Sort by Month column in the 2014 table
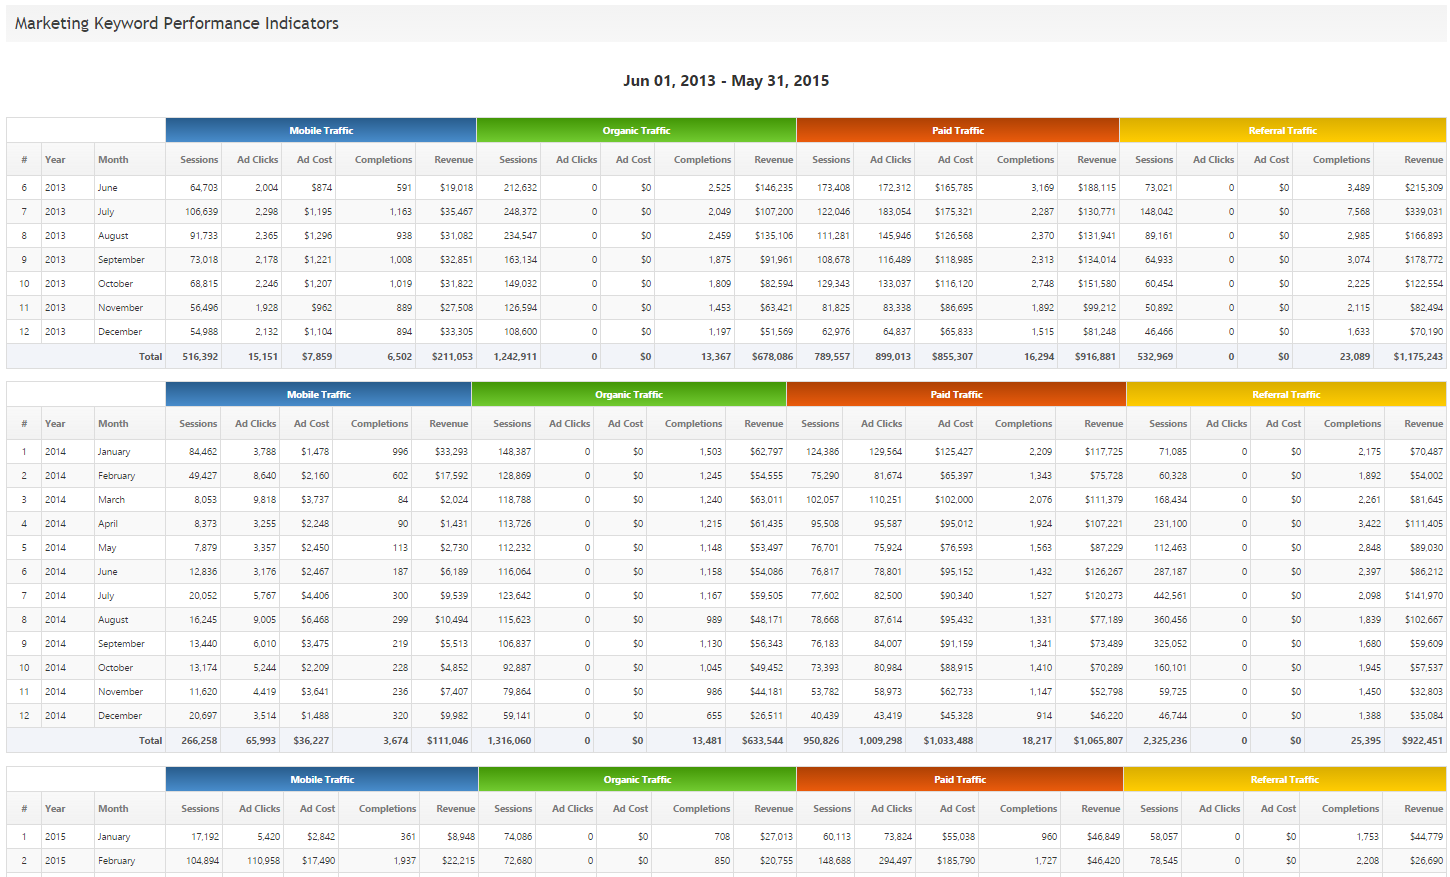 113,424
